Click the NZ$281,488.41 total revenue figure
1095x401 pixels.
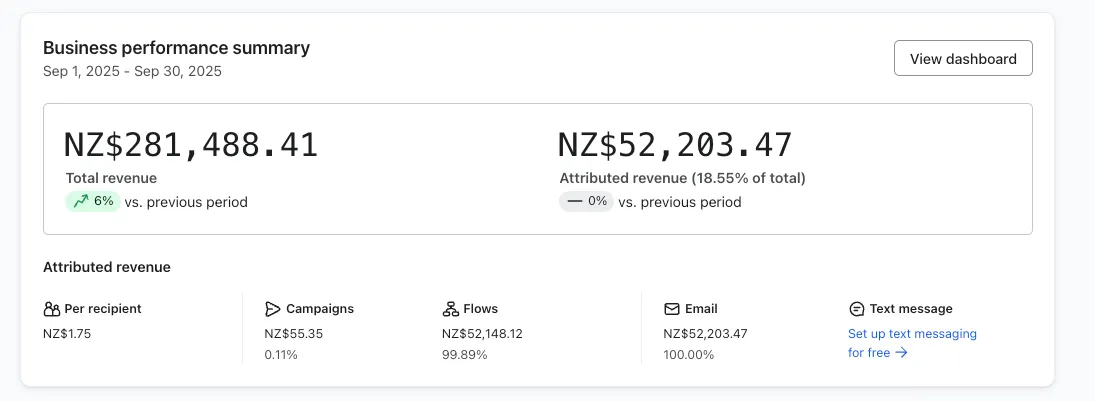pos(191,145)
